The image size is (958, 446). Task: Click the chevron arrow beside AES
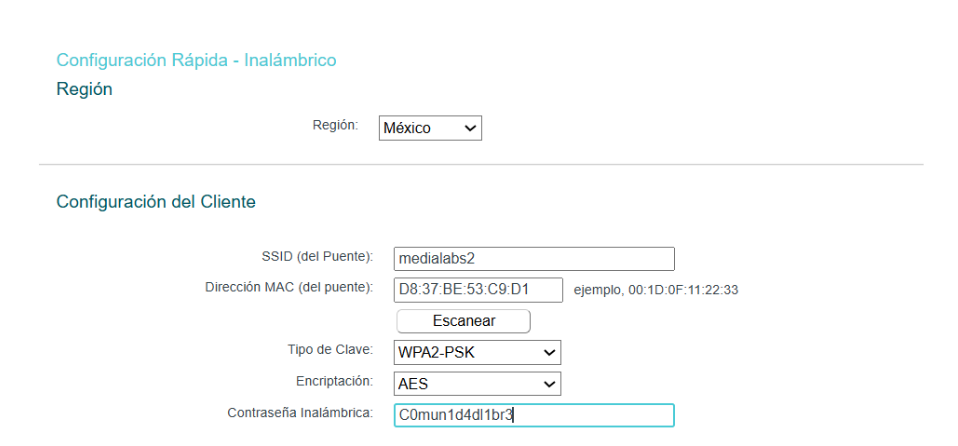point(547,384)
